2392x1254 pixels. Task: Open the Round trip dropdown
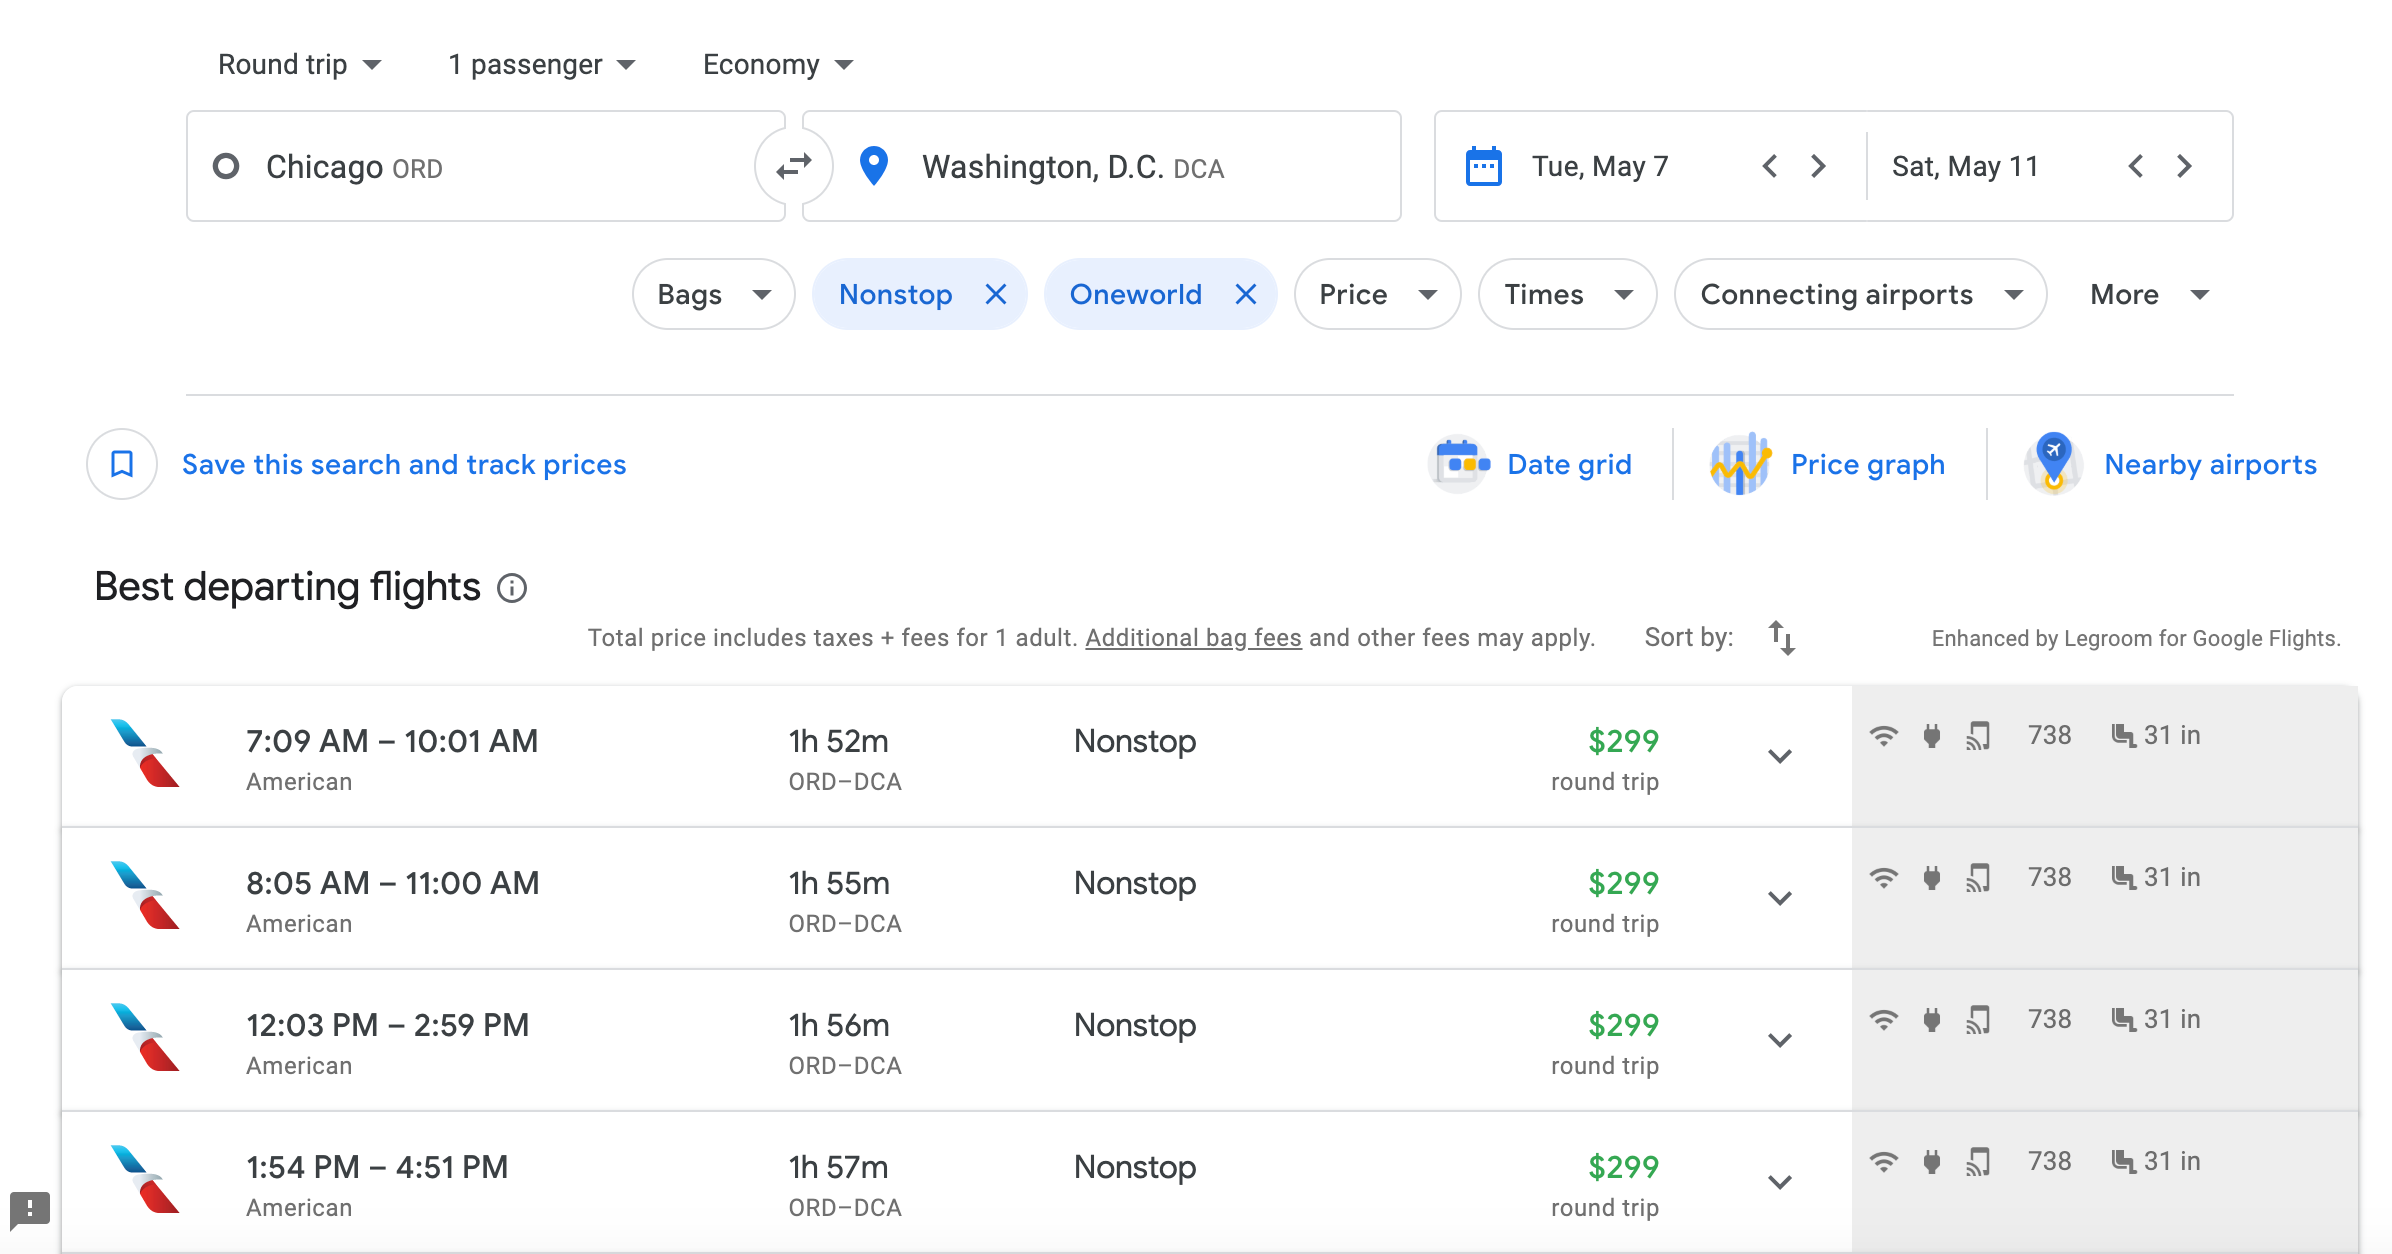299,65
